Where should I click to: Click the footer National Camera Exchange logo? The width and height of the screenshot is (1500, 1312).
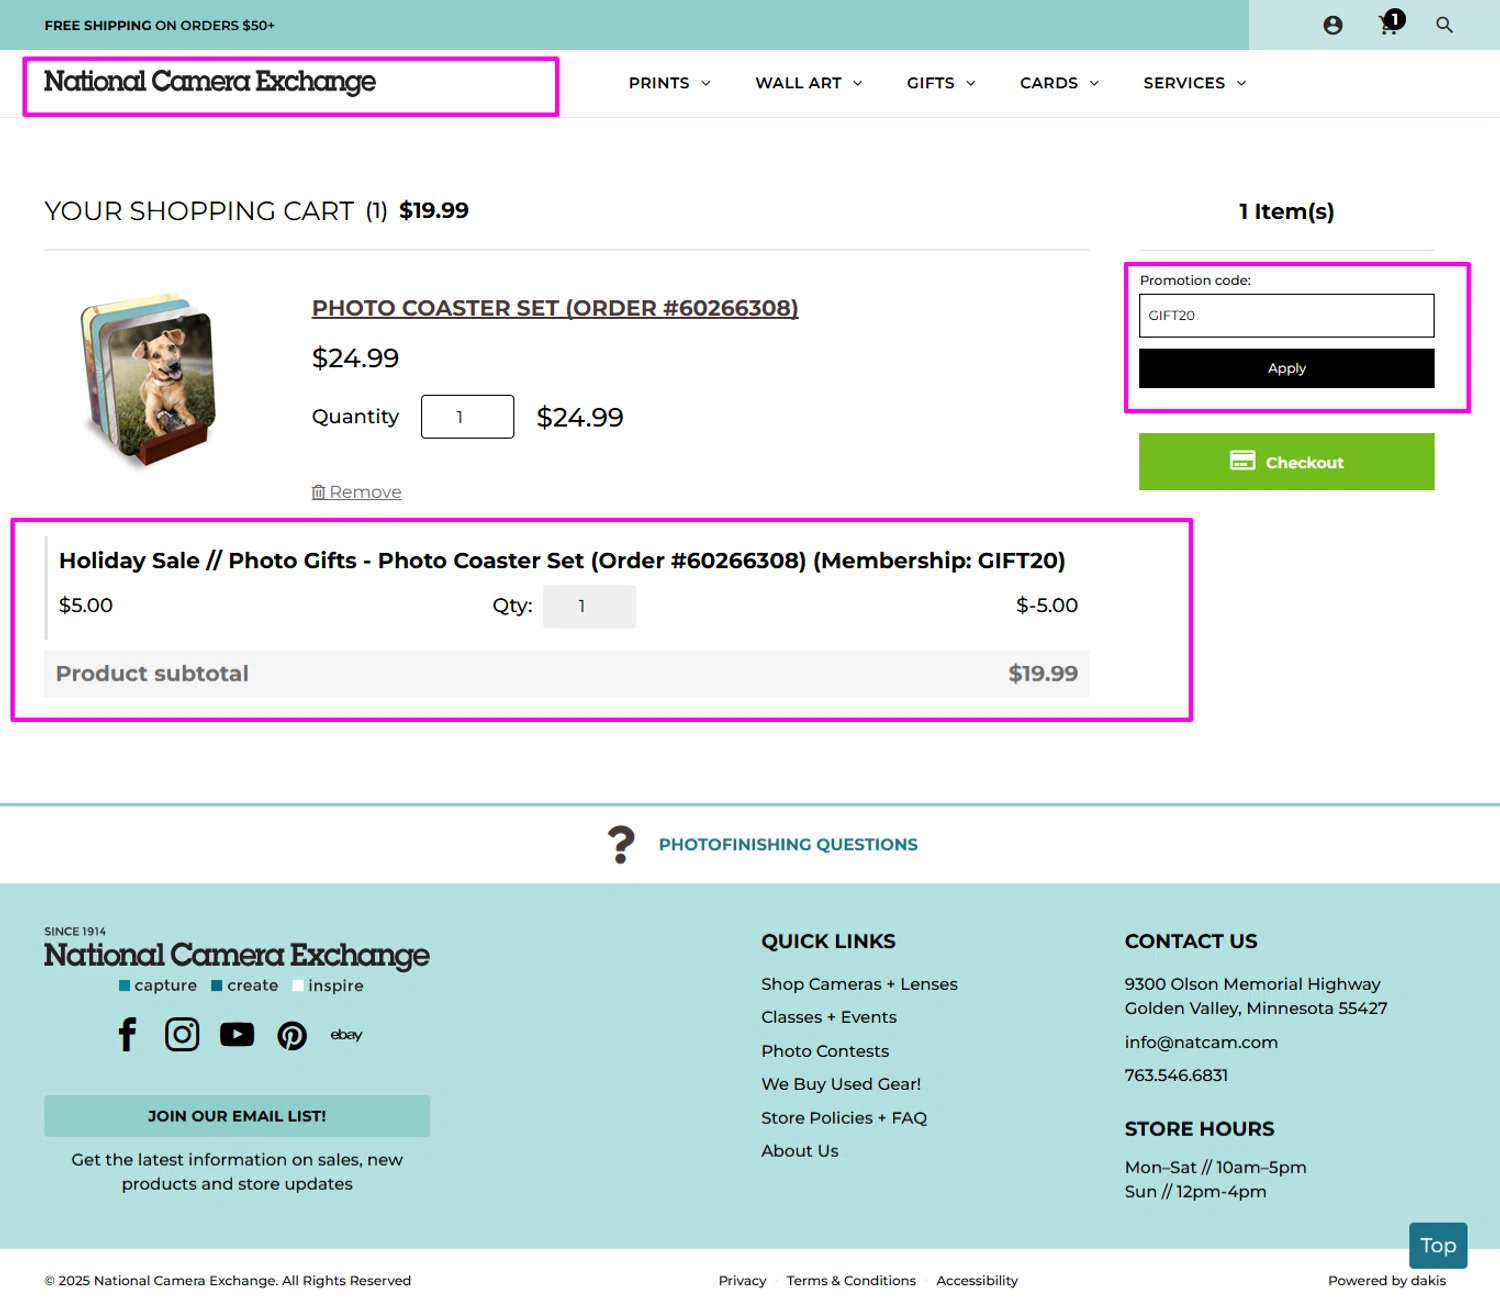pos(237,956)
